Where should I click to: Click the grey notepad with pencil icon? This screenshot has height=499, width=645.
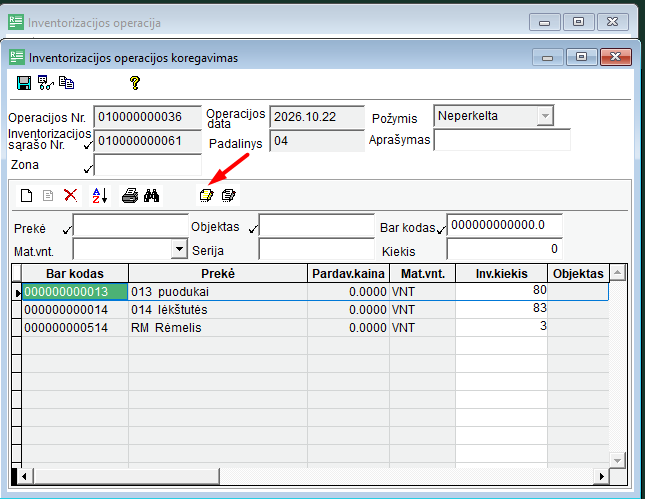click(x=228, y=195)
